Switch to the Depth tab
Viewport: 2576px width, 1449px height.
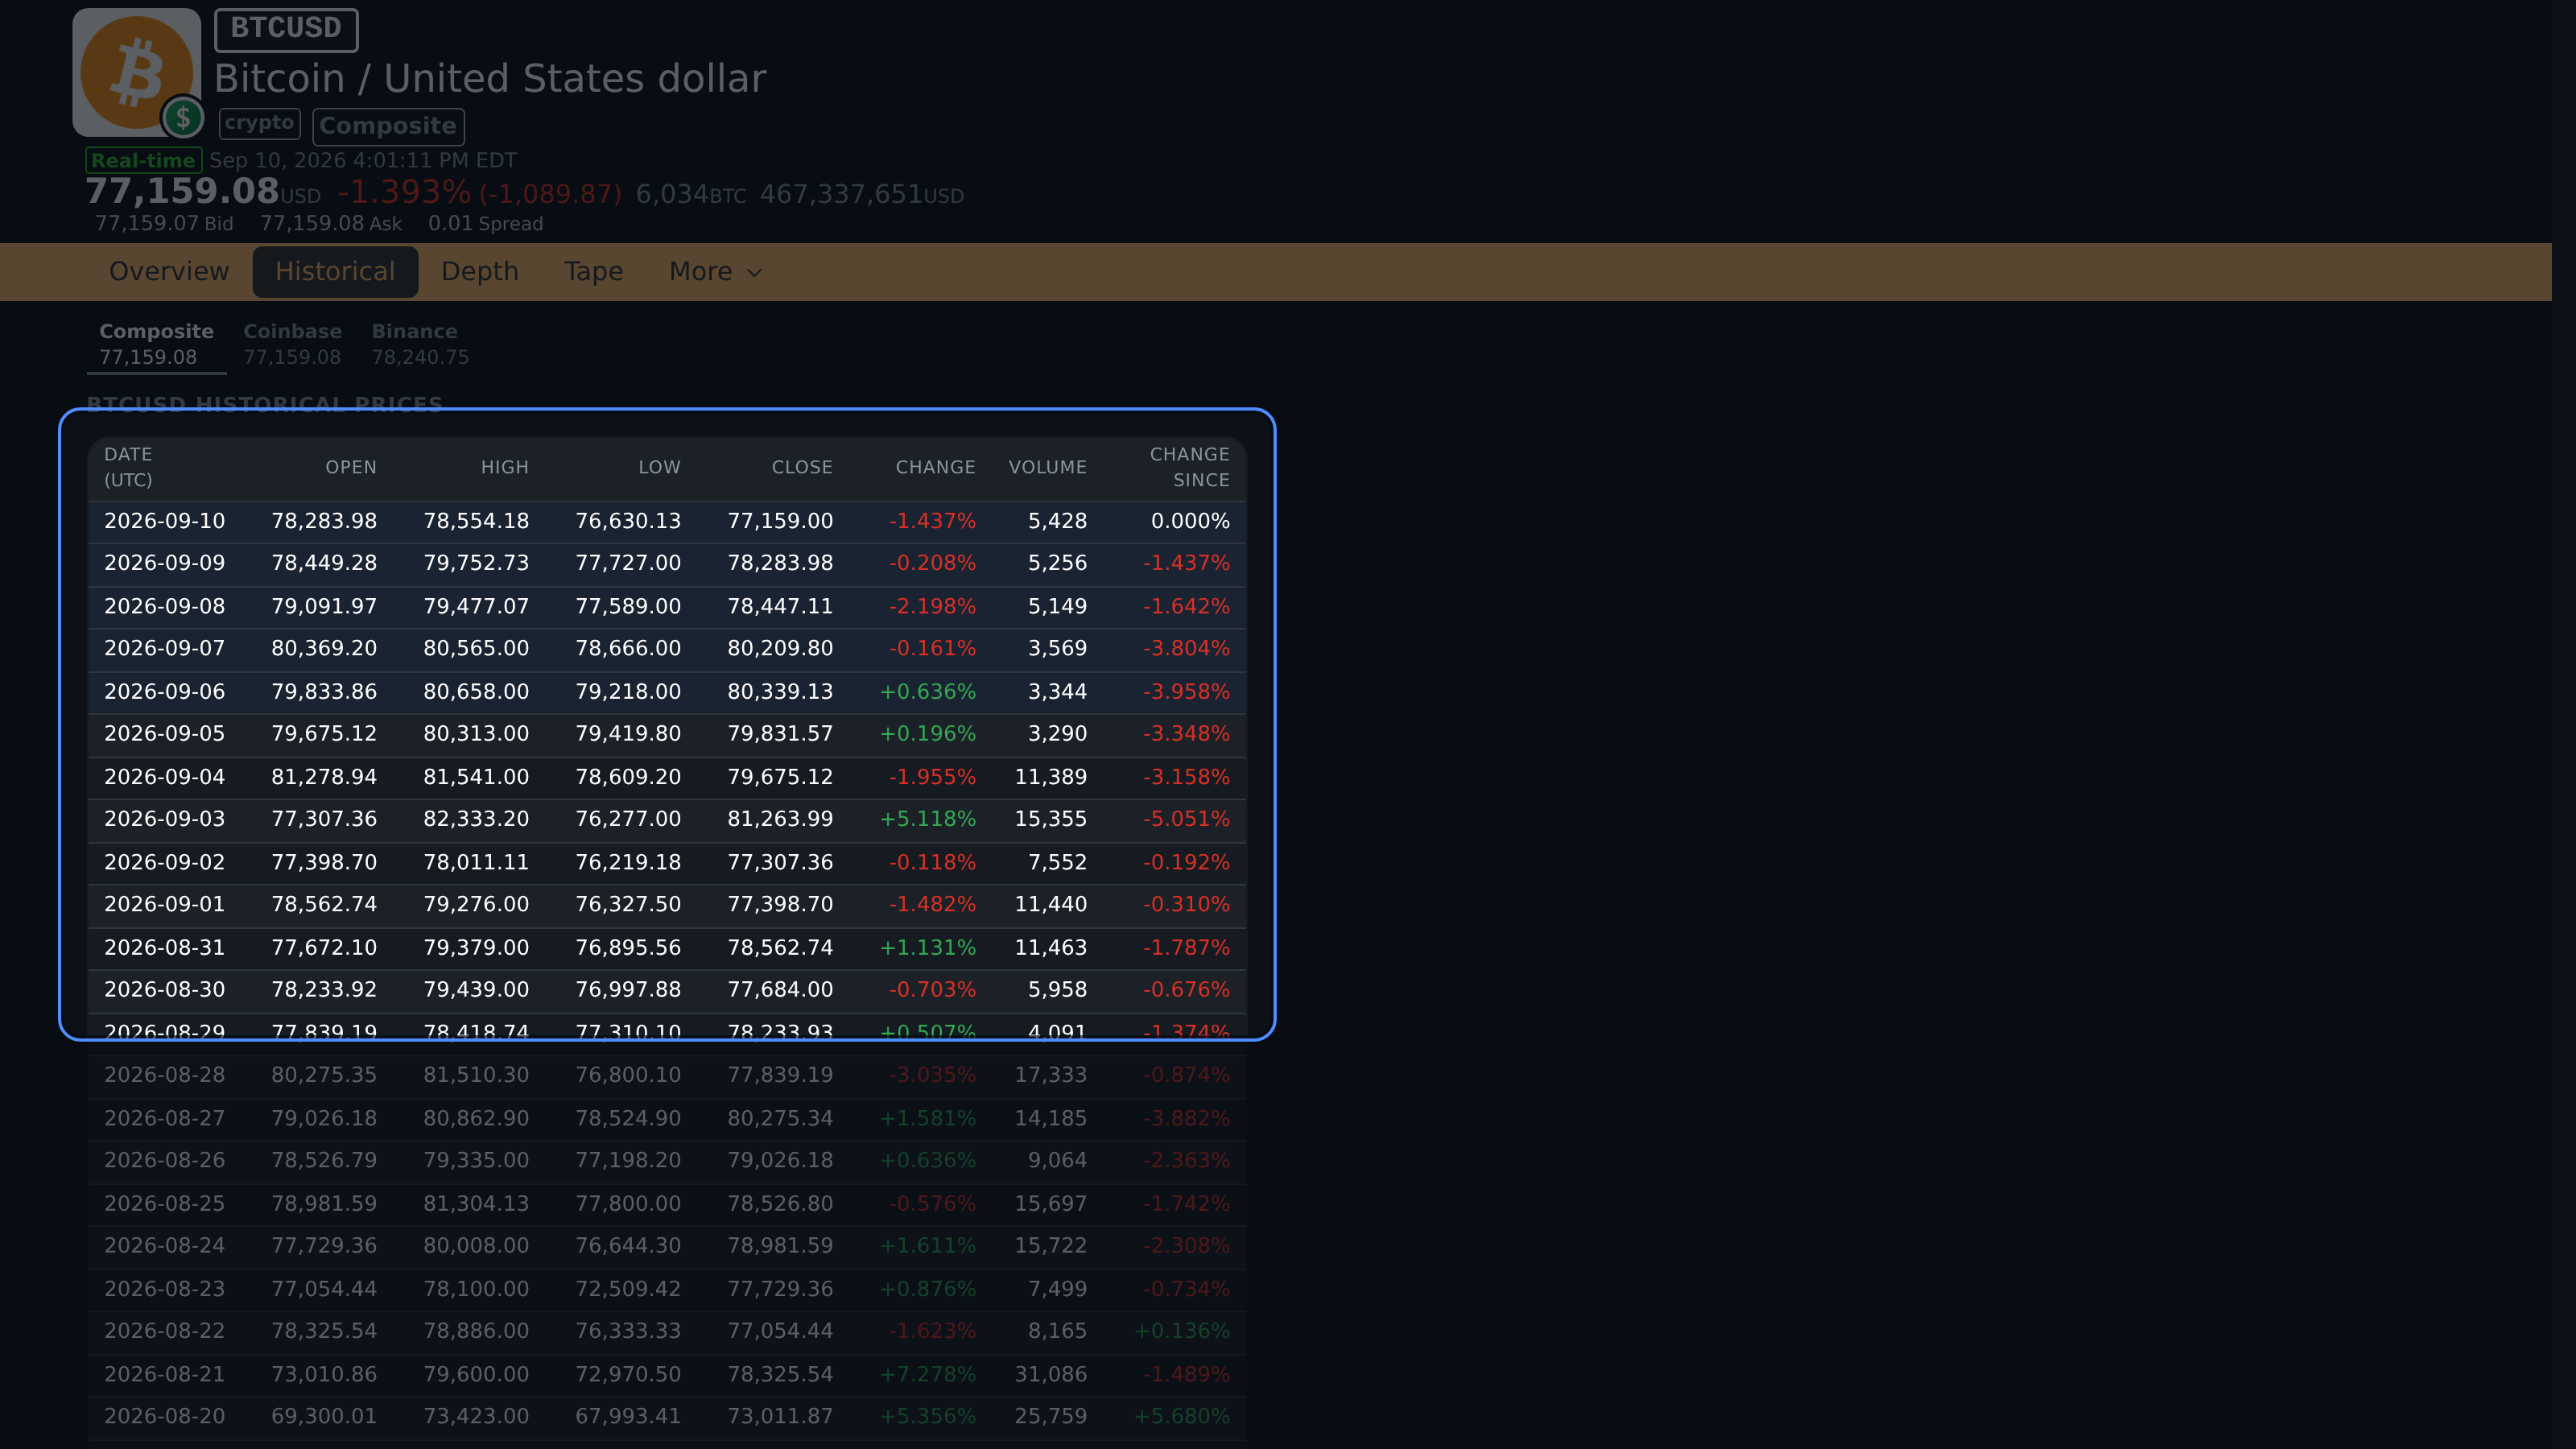[480, 272]
